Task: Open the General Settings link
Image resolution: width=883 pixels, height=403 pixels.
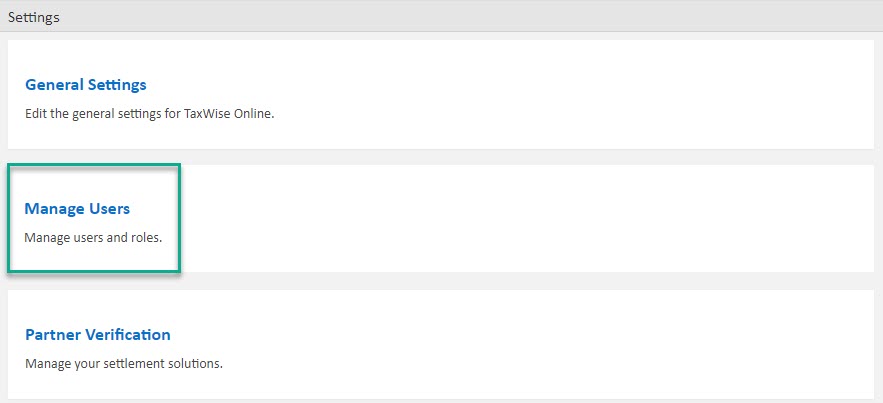Action: point(85,85)
